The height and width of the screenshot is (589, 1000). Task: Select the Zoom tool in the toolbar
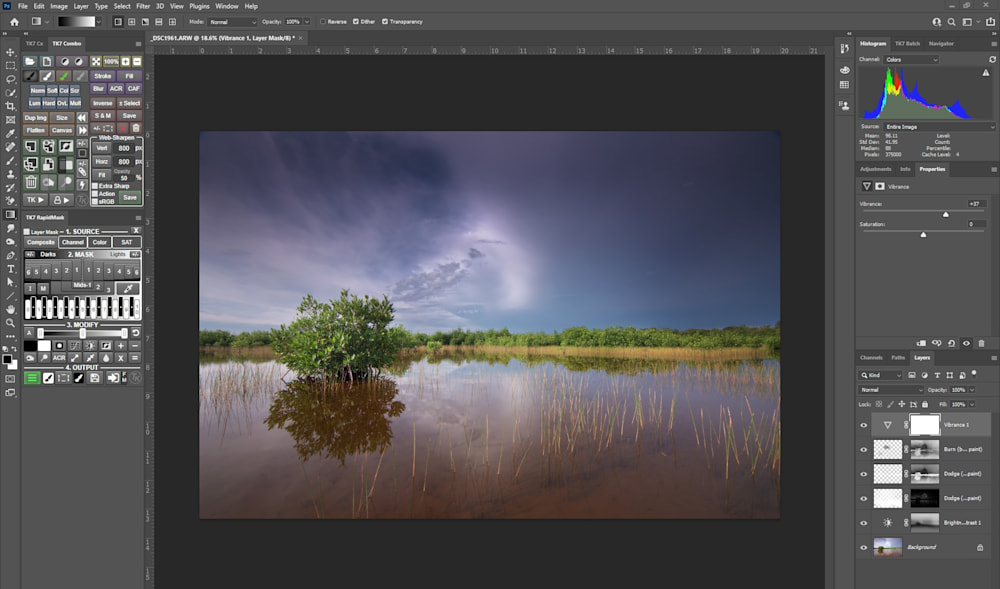tap(10, 323)
